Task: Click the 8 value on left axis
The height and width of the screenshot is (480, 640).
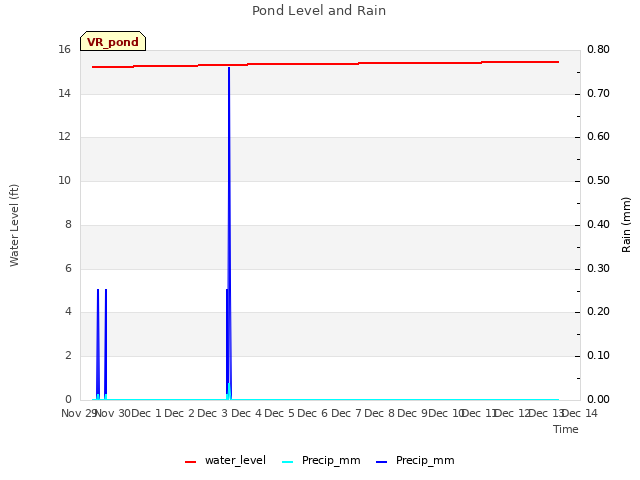Action: 68,224
